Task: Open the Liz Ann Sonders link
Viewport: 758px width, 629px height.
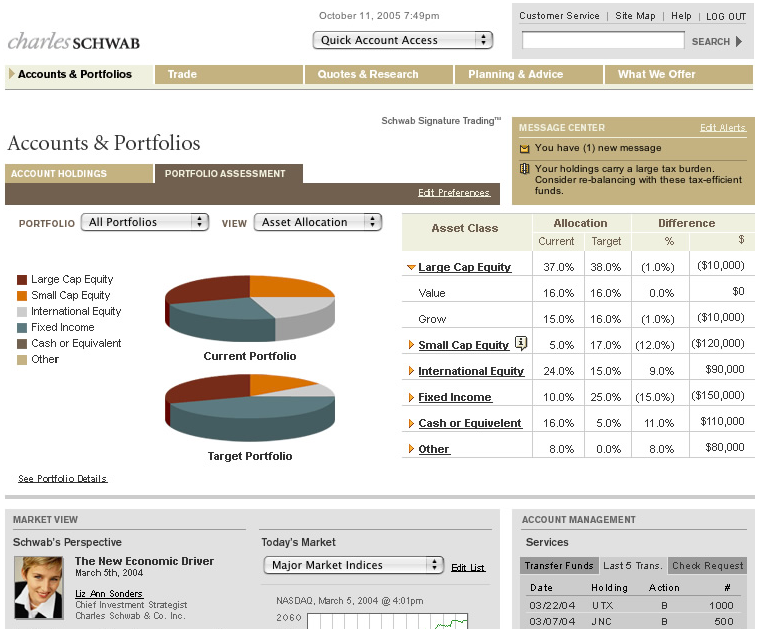Action: pos(109,594)
